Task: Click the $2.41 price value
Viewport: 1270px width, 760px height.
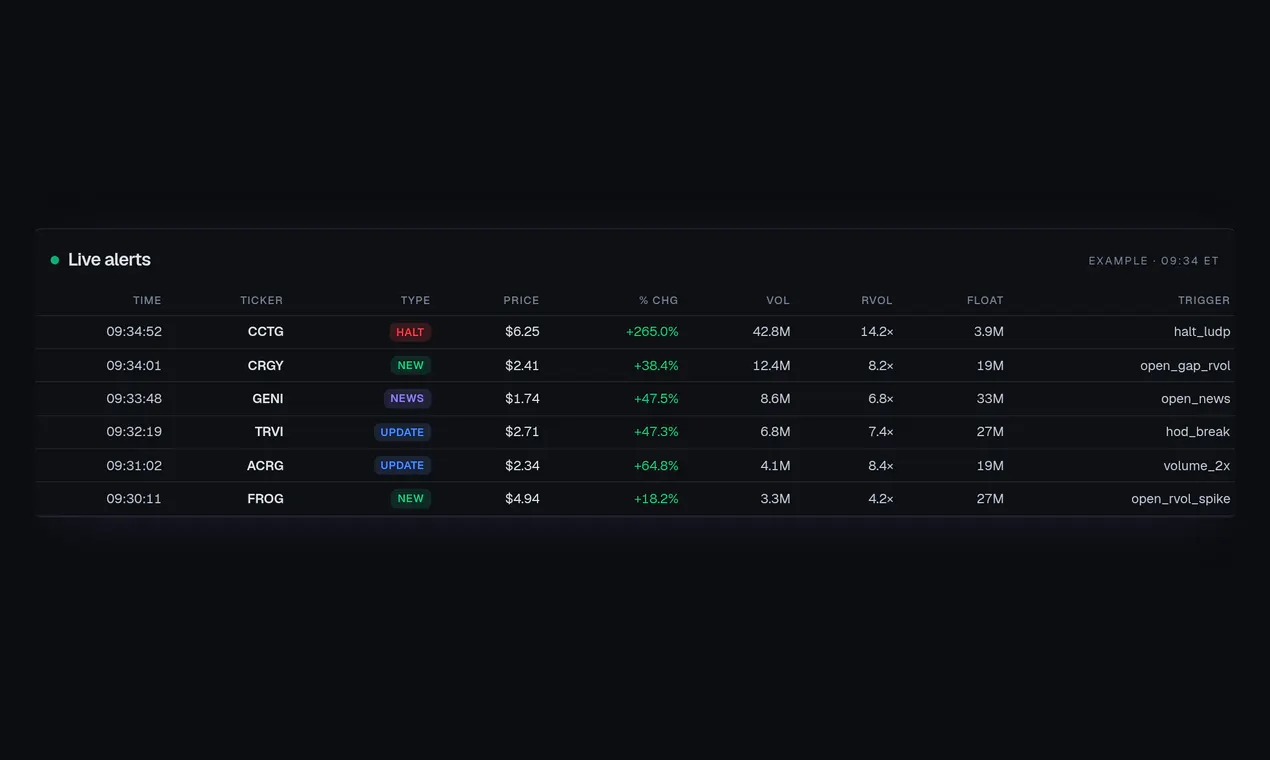Action: pyautogui.click(x=522, y=366)
